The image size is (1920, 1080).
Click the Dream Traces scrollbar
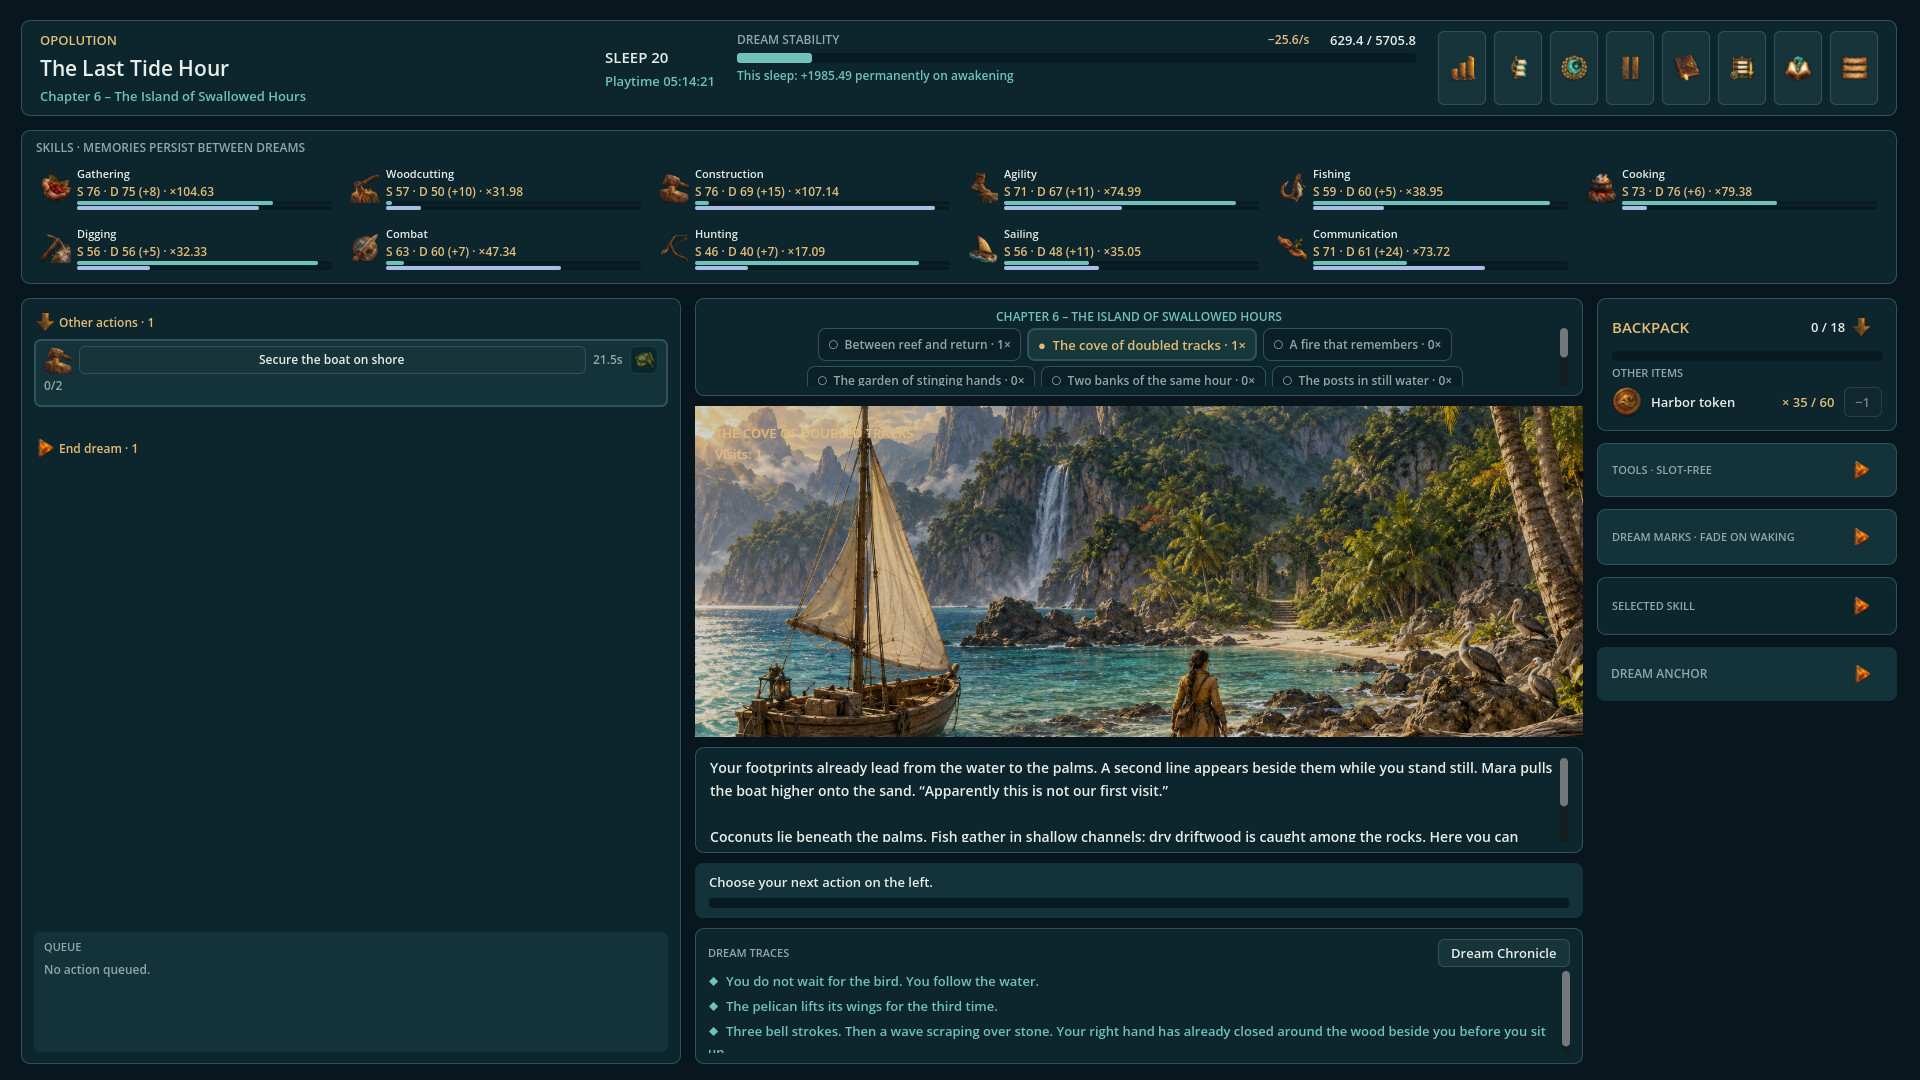(1565, 1009)
